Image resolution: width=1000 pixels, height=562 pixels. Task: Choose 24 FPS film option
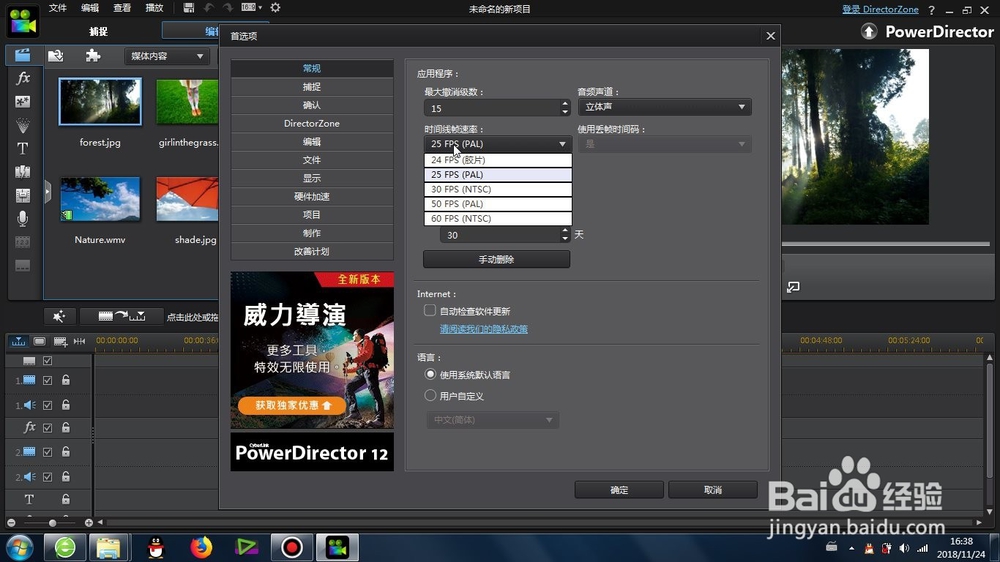(497, 159)
